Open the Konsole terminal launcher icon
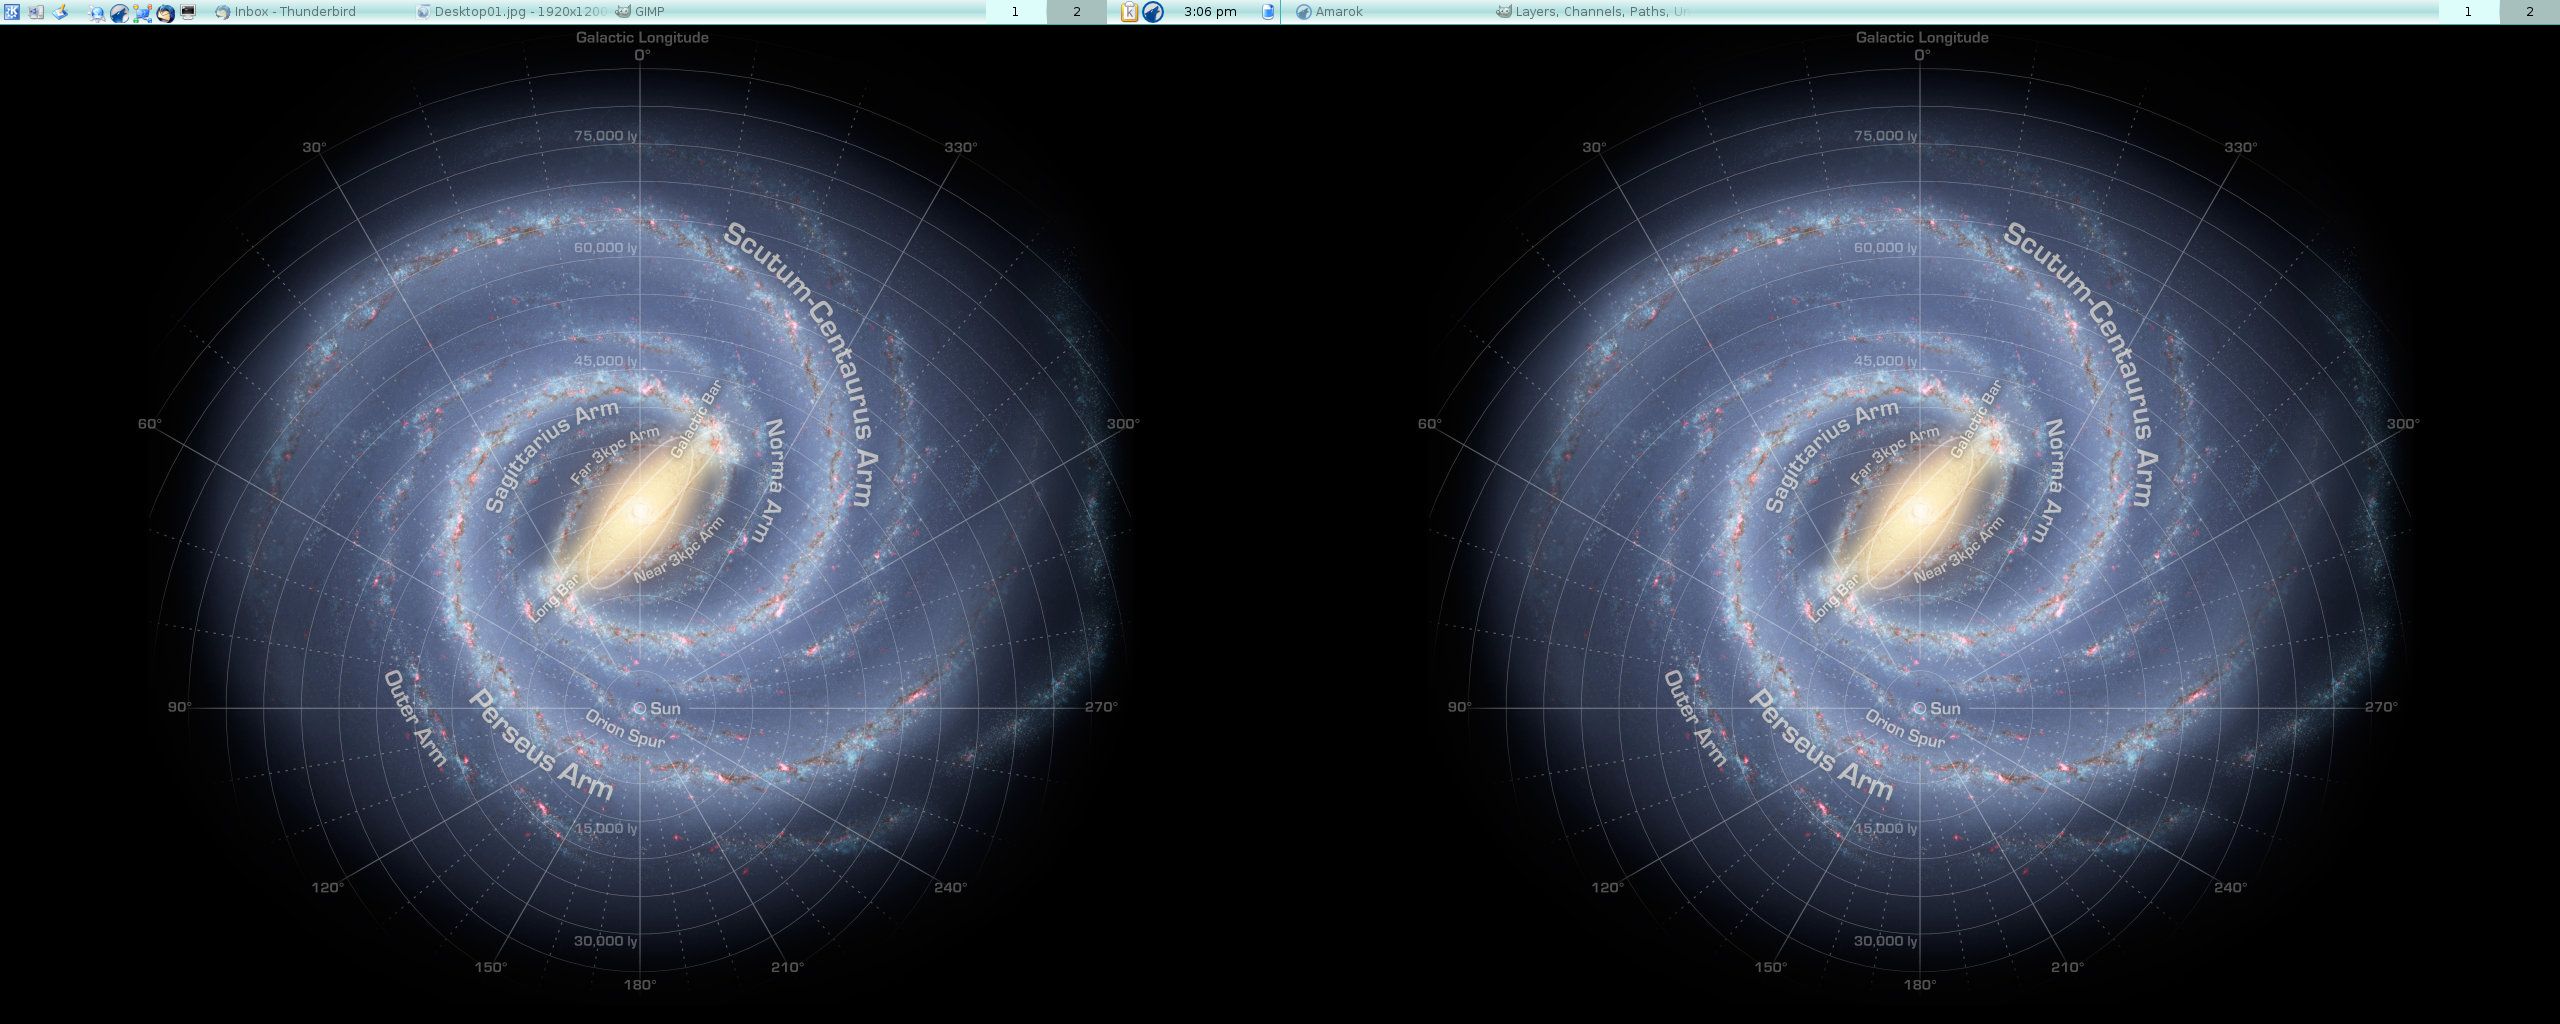2560x1024 pixels. pos(188,12)
